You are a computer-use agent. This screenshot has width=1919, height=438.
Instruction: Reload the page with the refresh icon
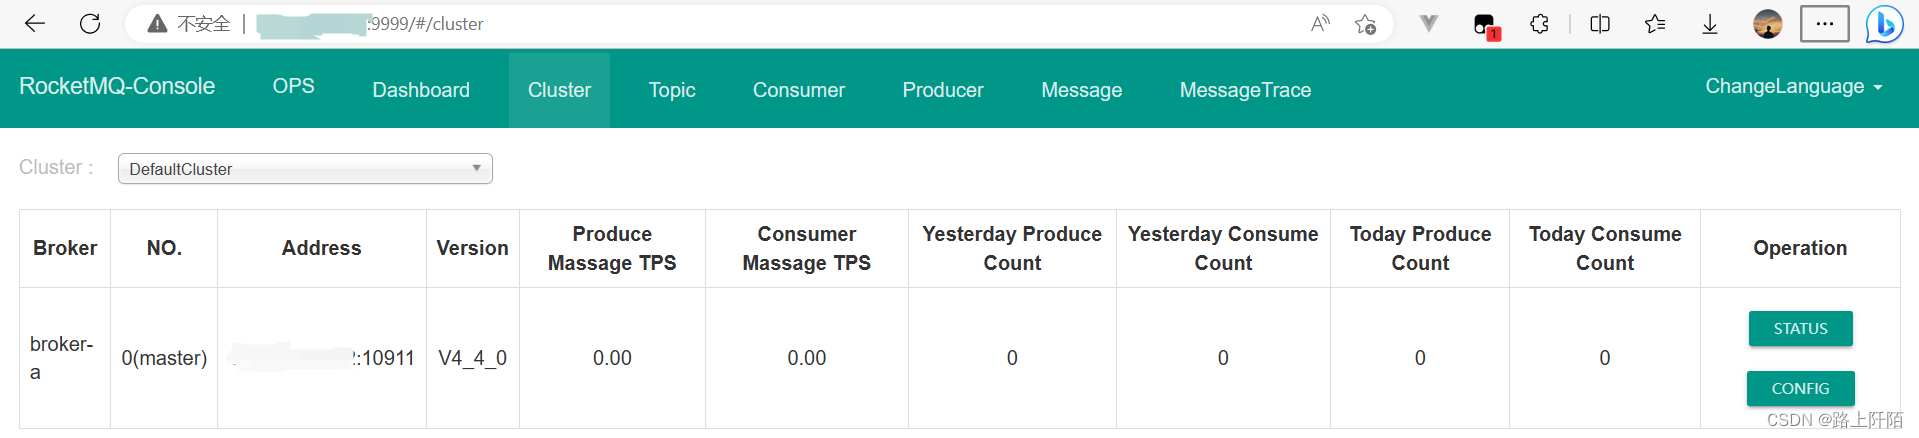[x=90, y=24]
